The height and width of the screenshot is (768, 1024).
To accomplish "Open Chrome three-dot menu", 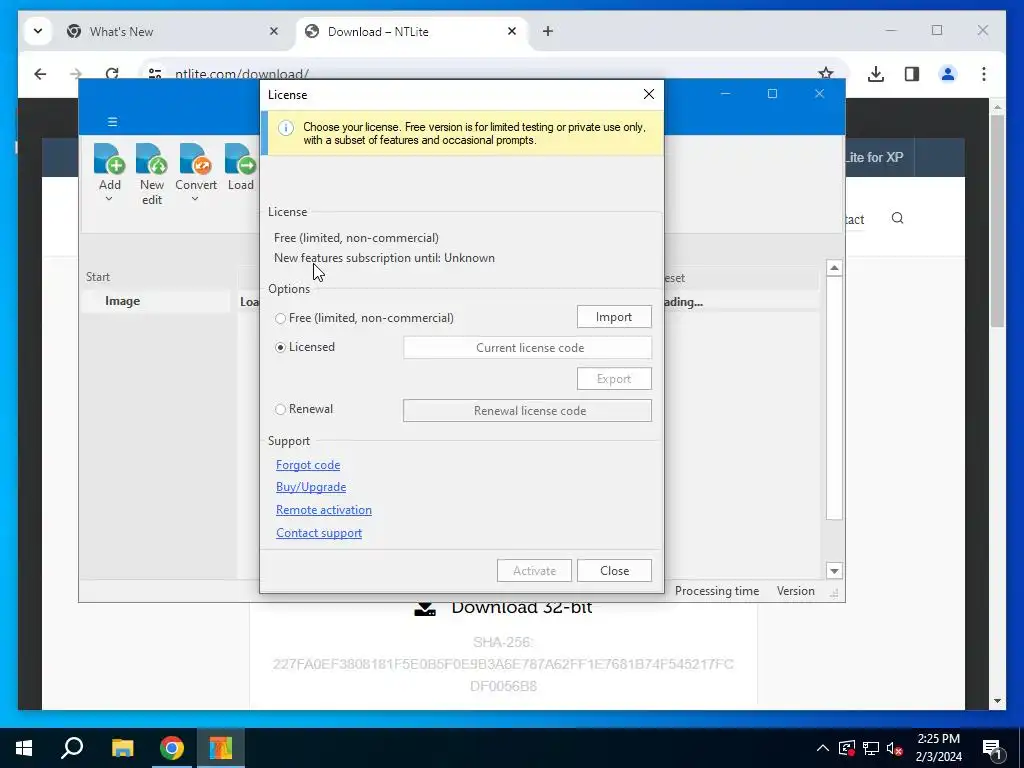I will click(x=984, y=74).
